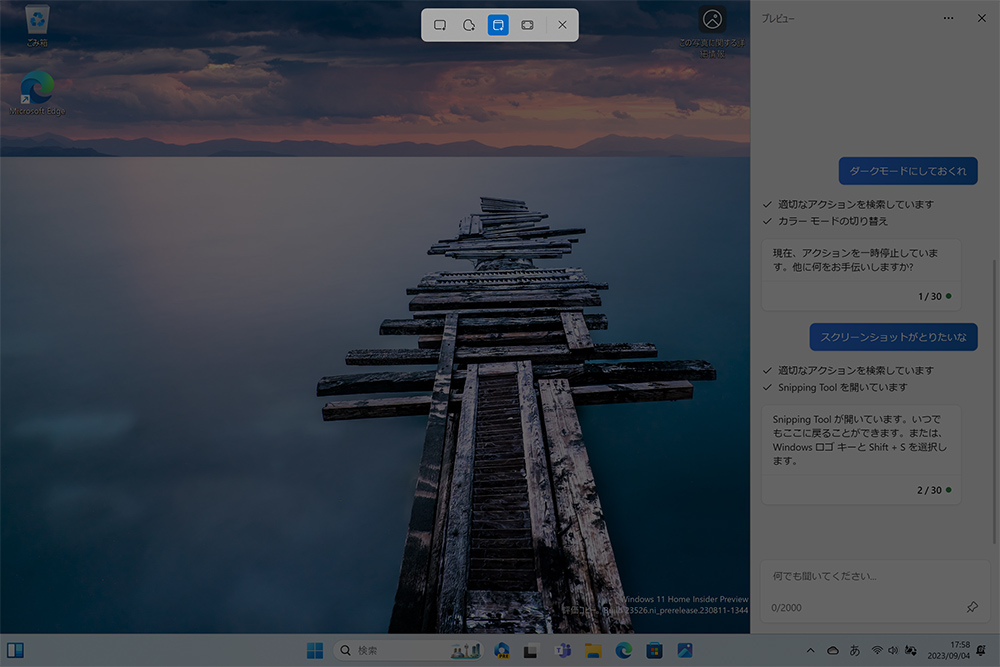Screen dimensions: 1000x667
Task: Open the volume speaker tray icon
Action: tap(893, 650)
